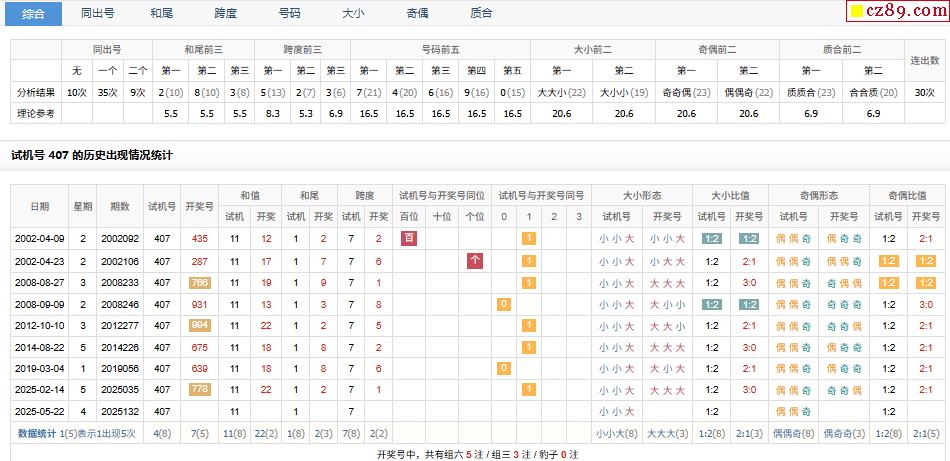
Task: Click the 30次 value under 连出数
Action: [x=925, y=93]
